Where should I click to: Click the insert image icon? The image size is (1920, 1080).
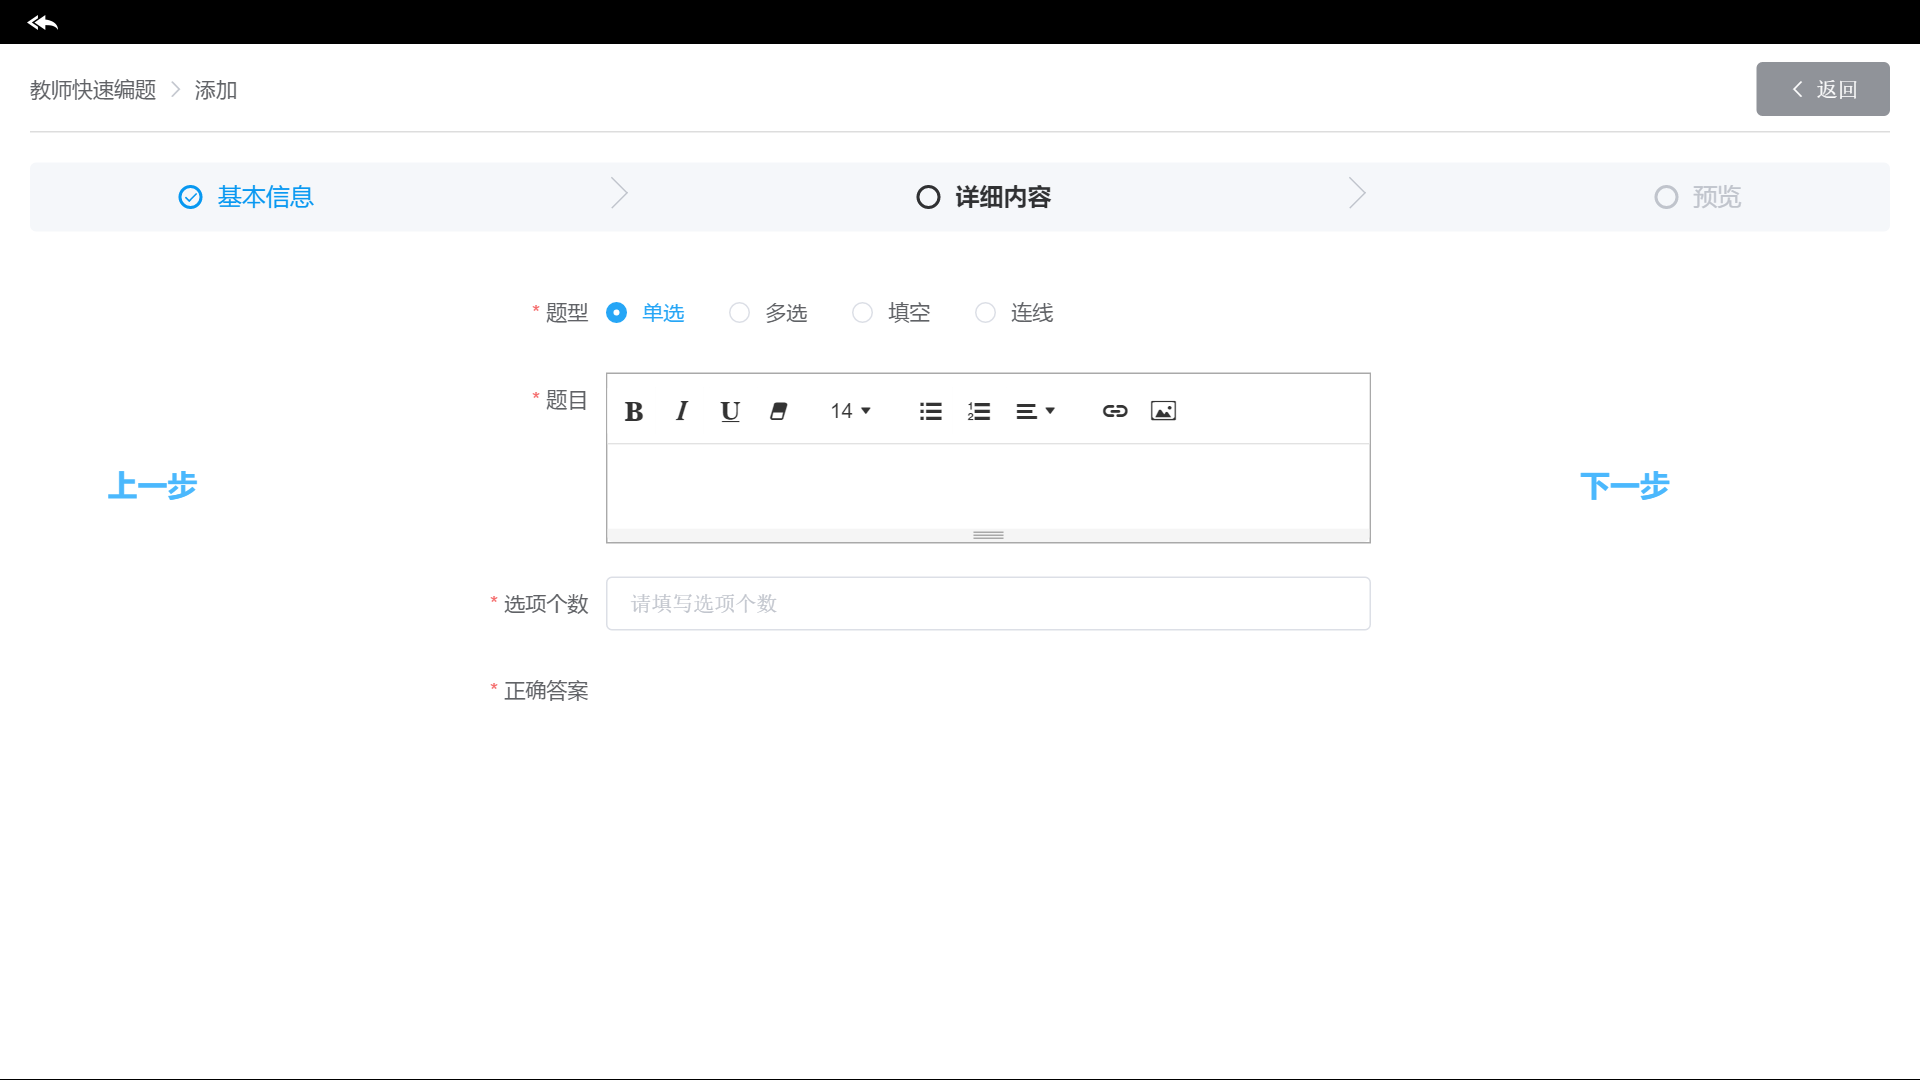(x=1163, y=411)
